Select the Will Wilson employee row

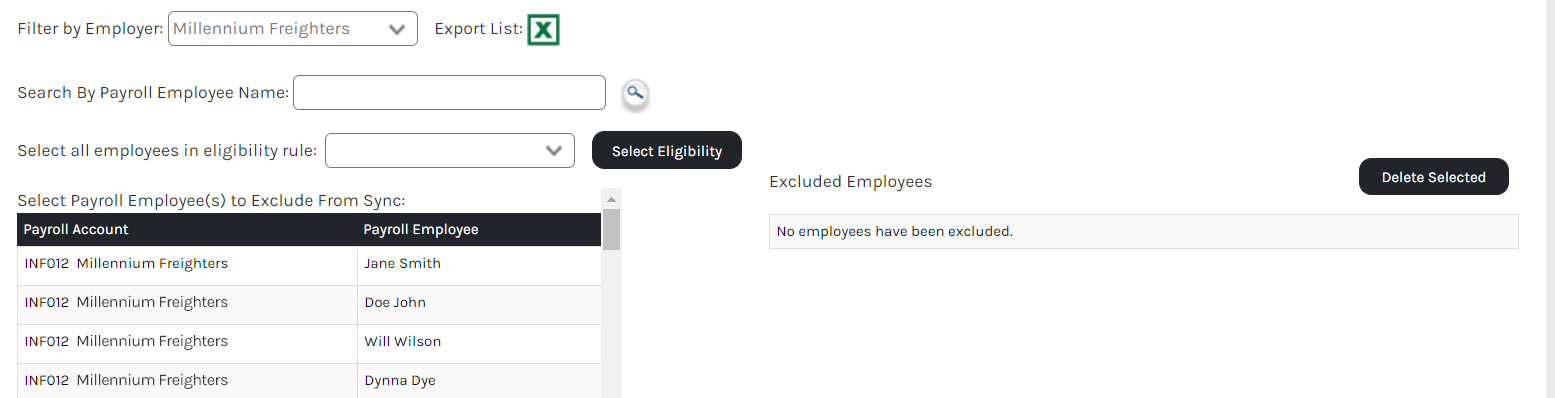tap(309, 343)
